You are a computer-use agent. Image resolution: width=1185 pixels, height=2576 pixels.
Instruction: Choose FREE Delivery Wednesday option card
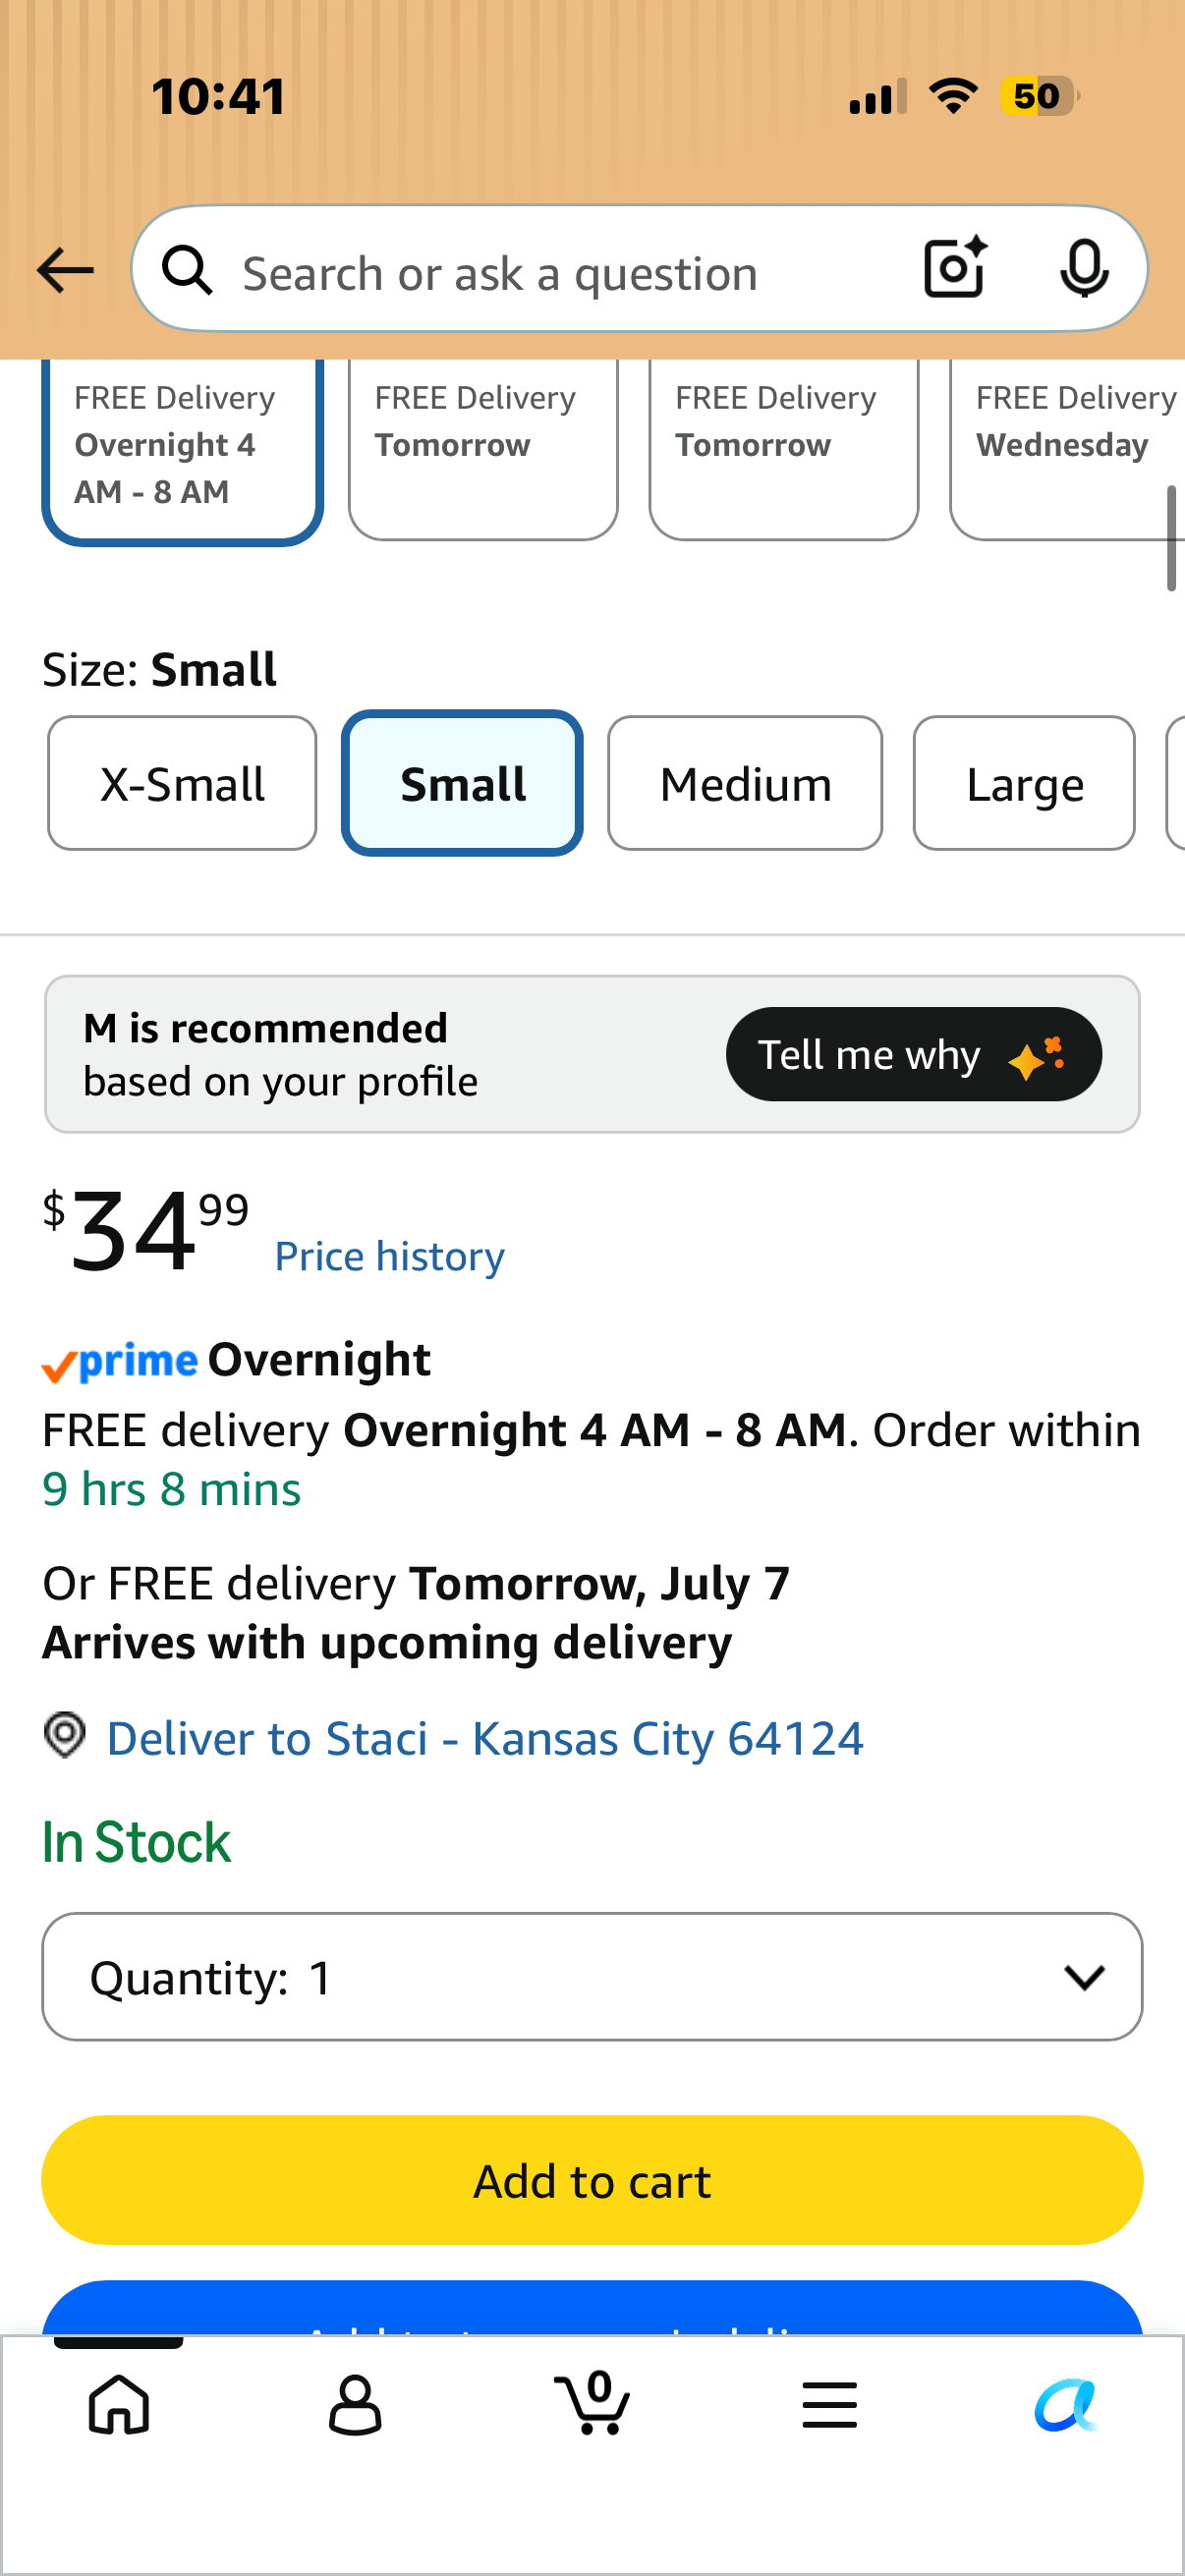tap(1067, 448)
